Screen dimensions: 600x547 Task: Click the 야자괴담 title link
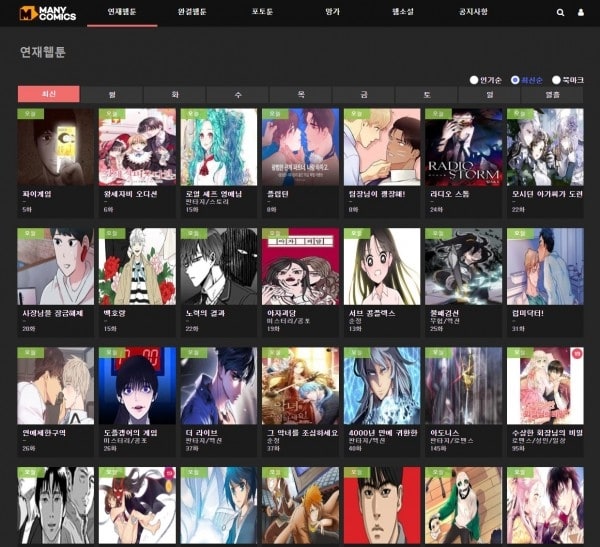(x=281, y=313)
